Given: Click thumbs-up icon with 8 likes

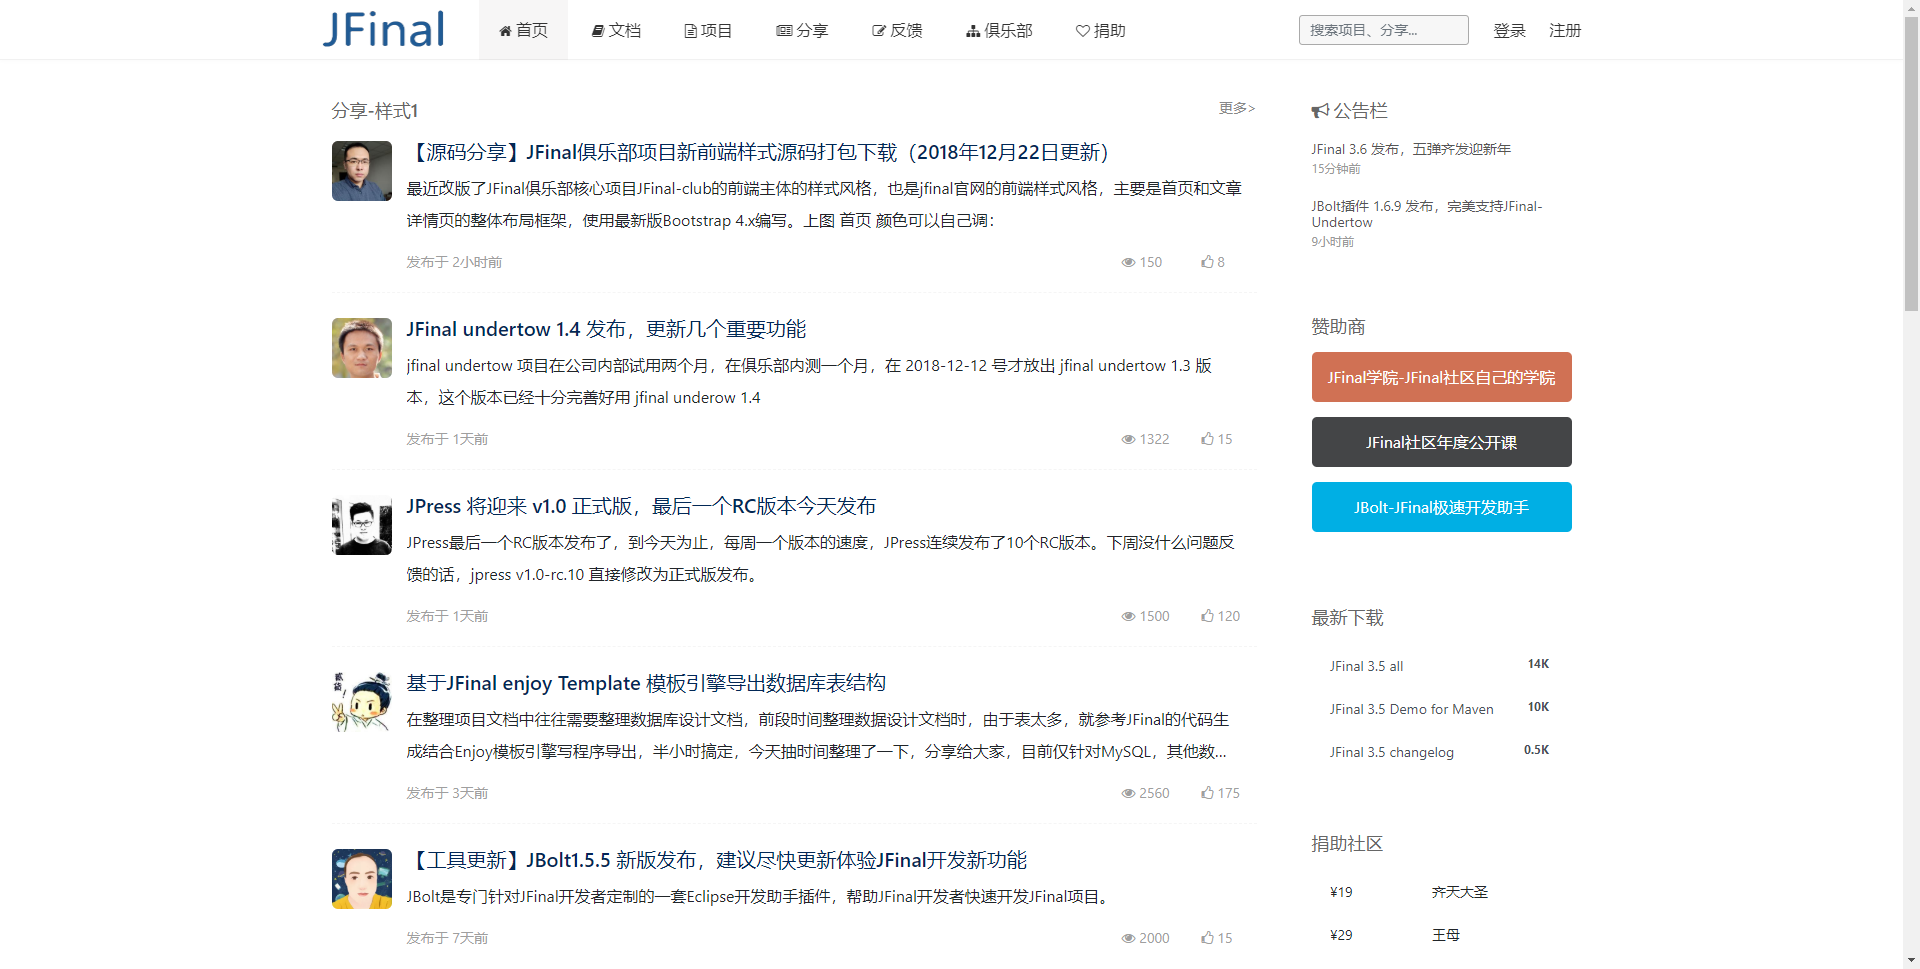Looking at the screenshot, I should point(1207,262).
